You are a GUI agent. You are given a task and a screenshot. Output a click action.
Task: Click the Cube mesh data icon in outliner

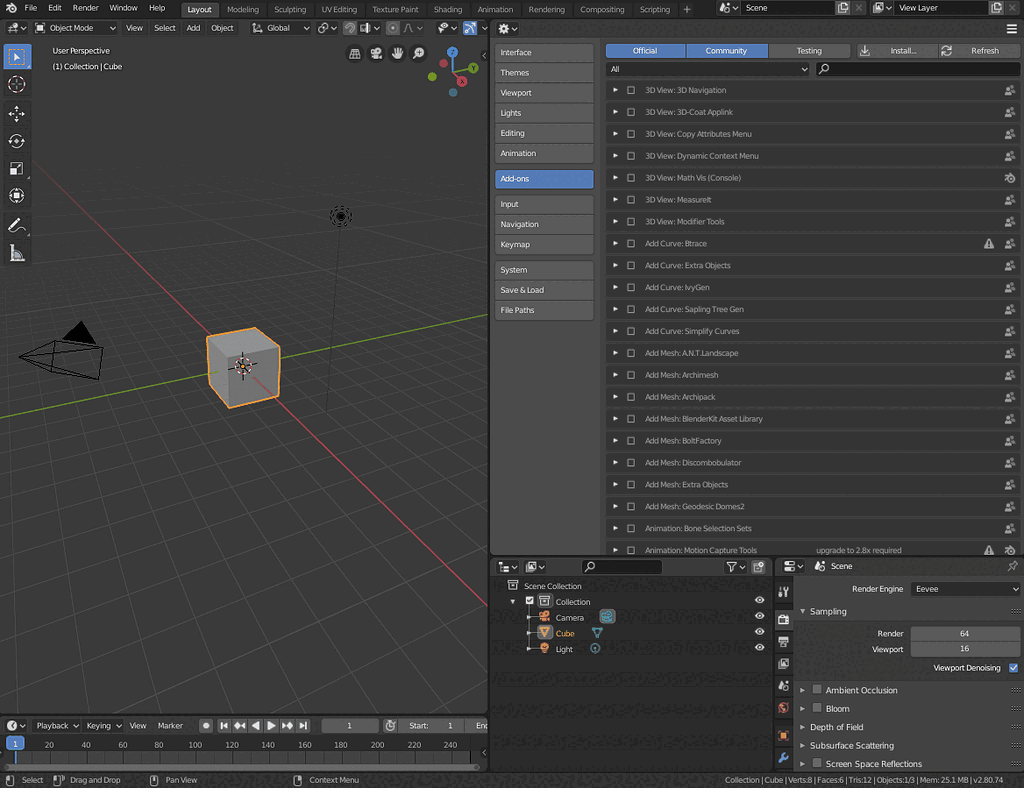tap(597, 633)
